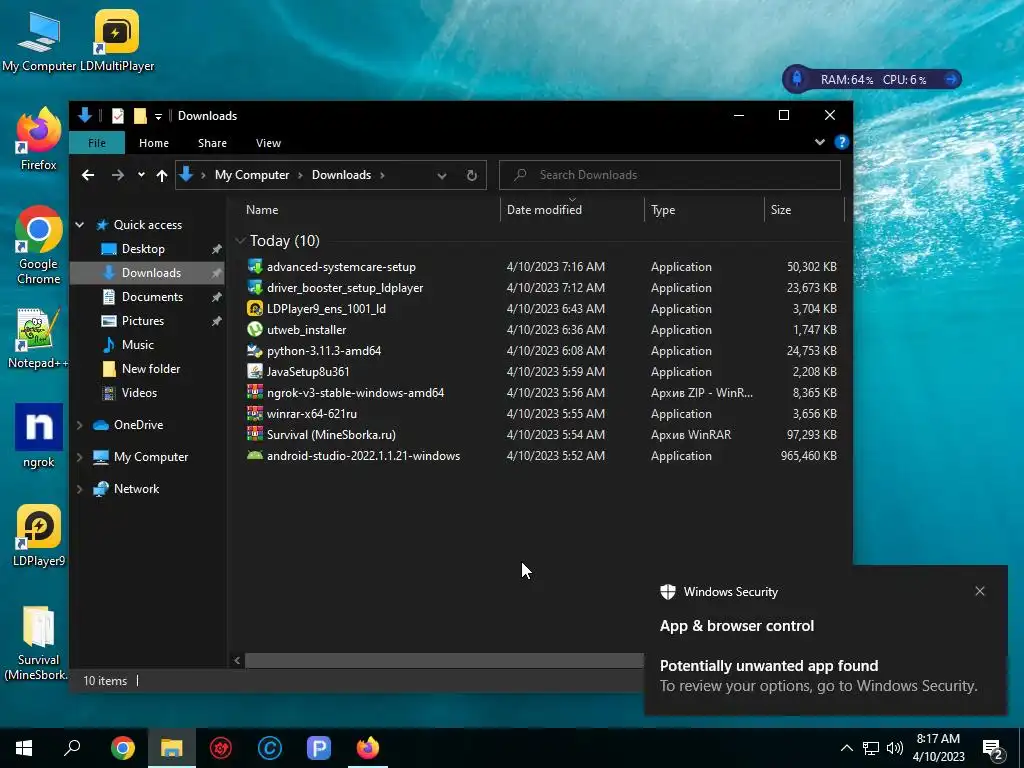Image resolution: width=1024 pixels, height=768 pixels.
Task: Open the View ribbon tab
Action: click(x=268, y=143)
